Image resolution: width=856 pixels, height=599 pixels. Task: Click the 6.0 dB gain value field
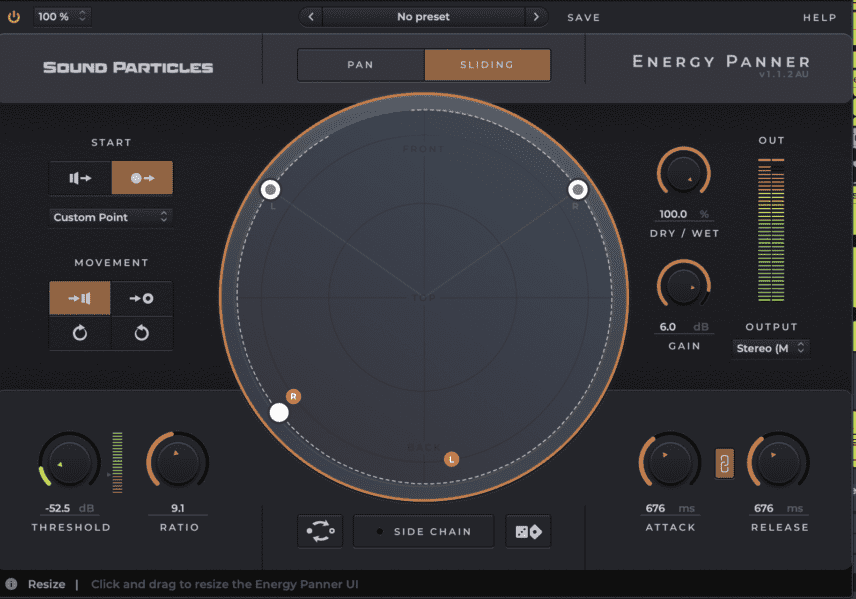(683, 327)
